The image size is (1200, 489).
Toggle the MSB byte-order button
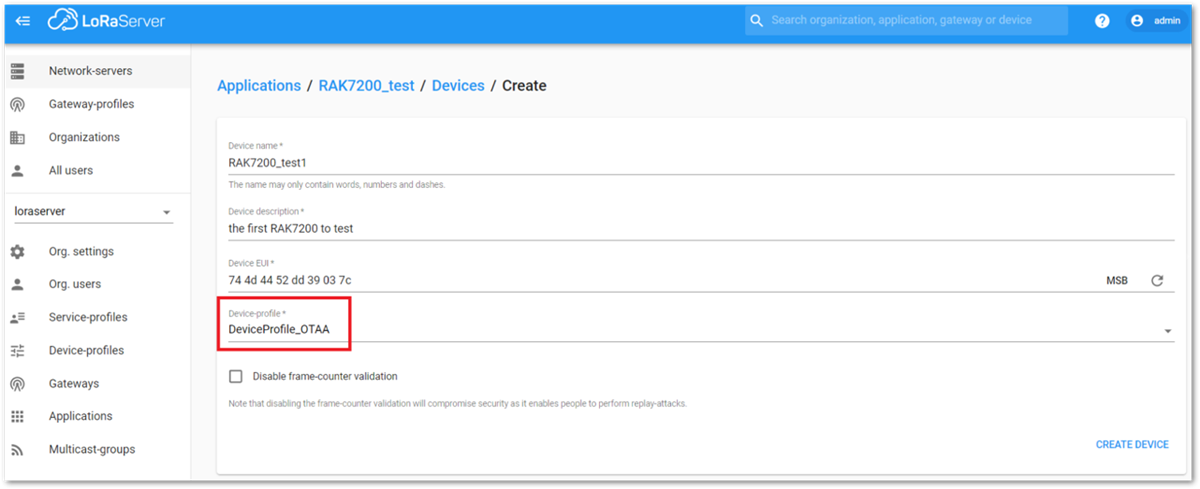[x=1116, y=281]
